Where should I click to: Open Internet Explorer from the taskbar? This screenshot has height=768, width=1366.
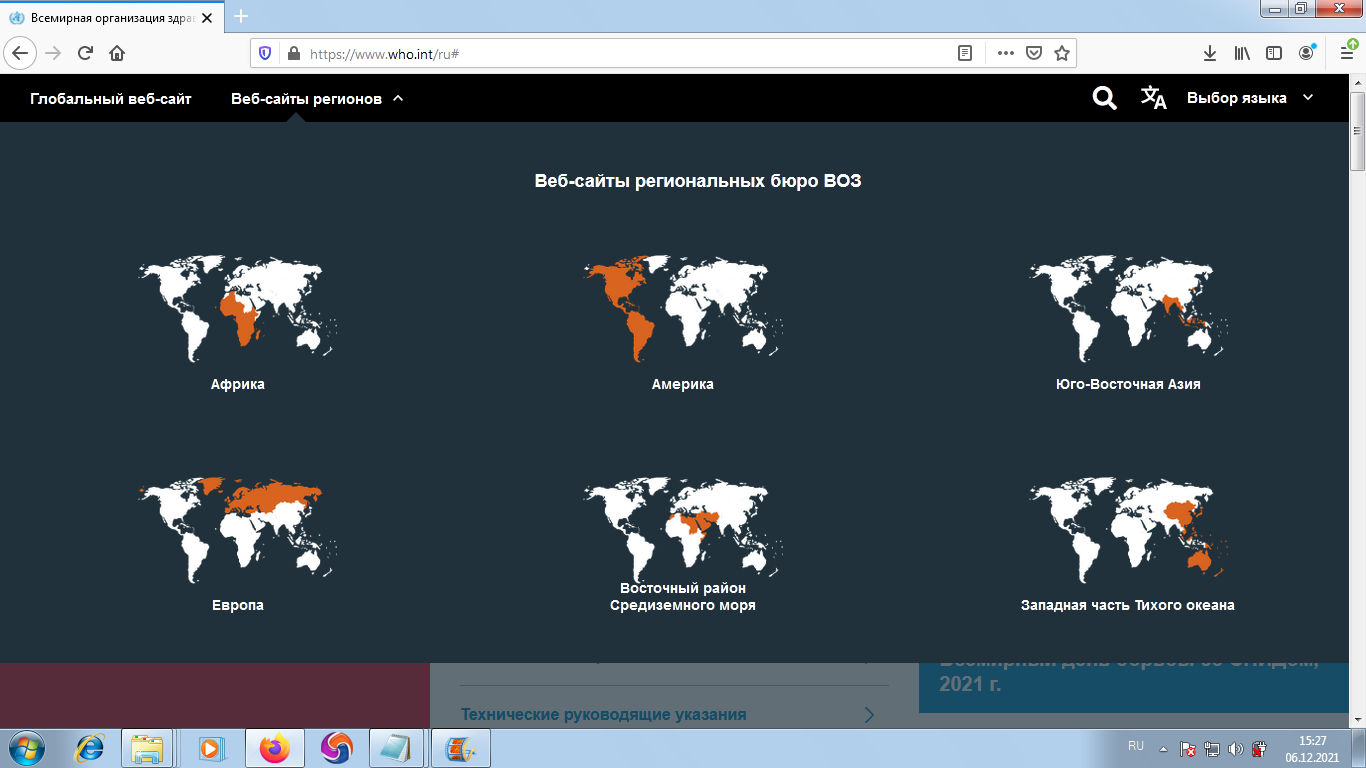pos(90,747)
